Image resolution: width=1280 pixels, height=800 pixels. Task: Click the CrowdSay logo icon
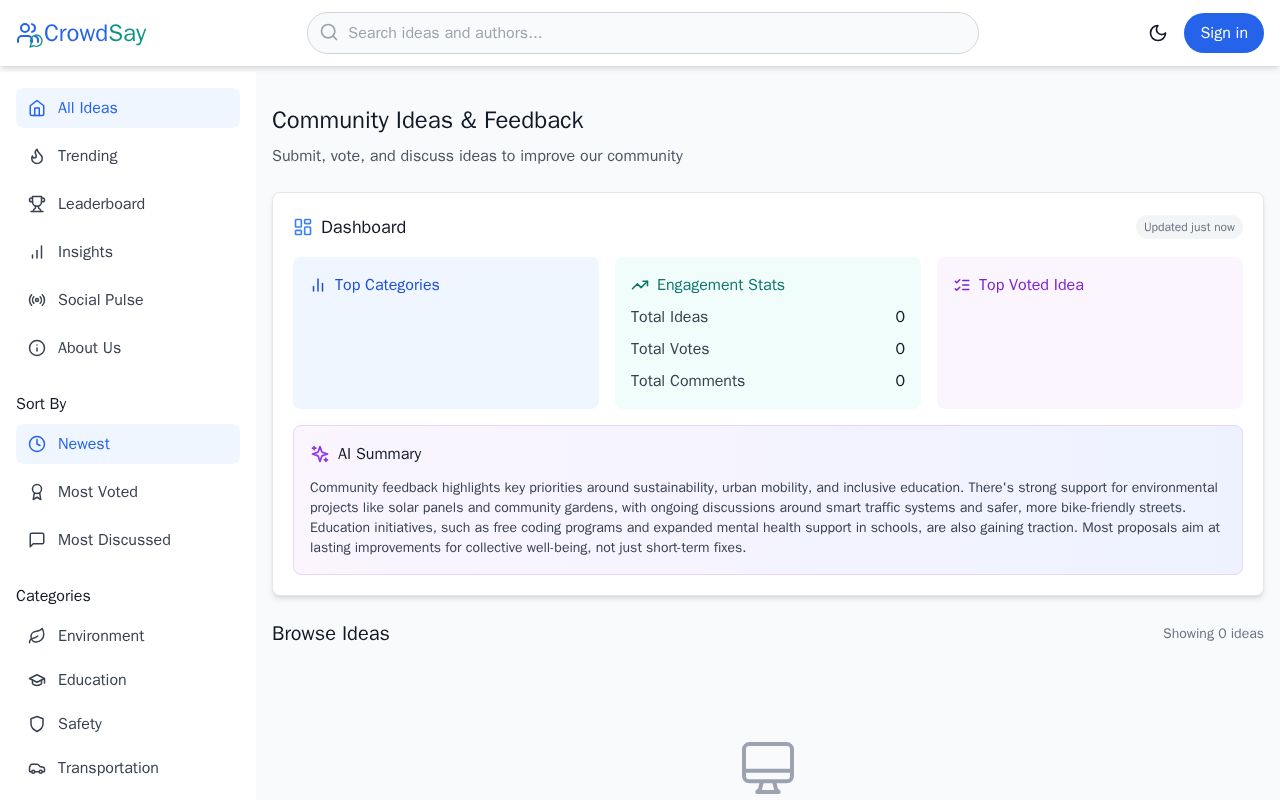pyautogui.click(x=29, y=34)
